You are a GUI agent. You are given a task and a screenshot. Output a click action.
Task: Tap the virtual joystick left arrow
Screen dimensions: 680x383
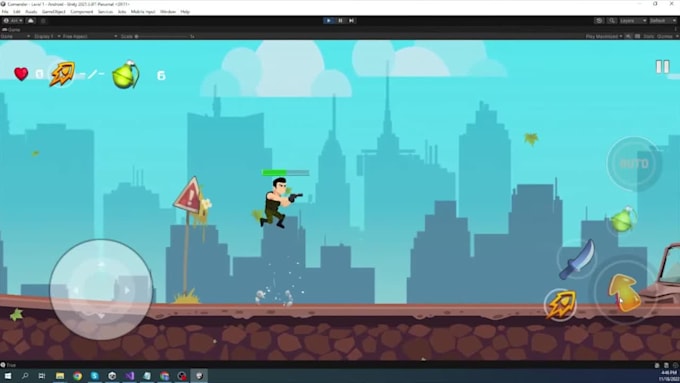(x=75, y=291)
